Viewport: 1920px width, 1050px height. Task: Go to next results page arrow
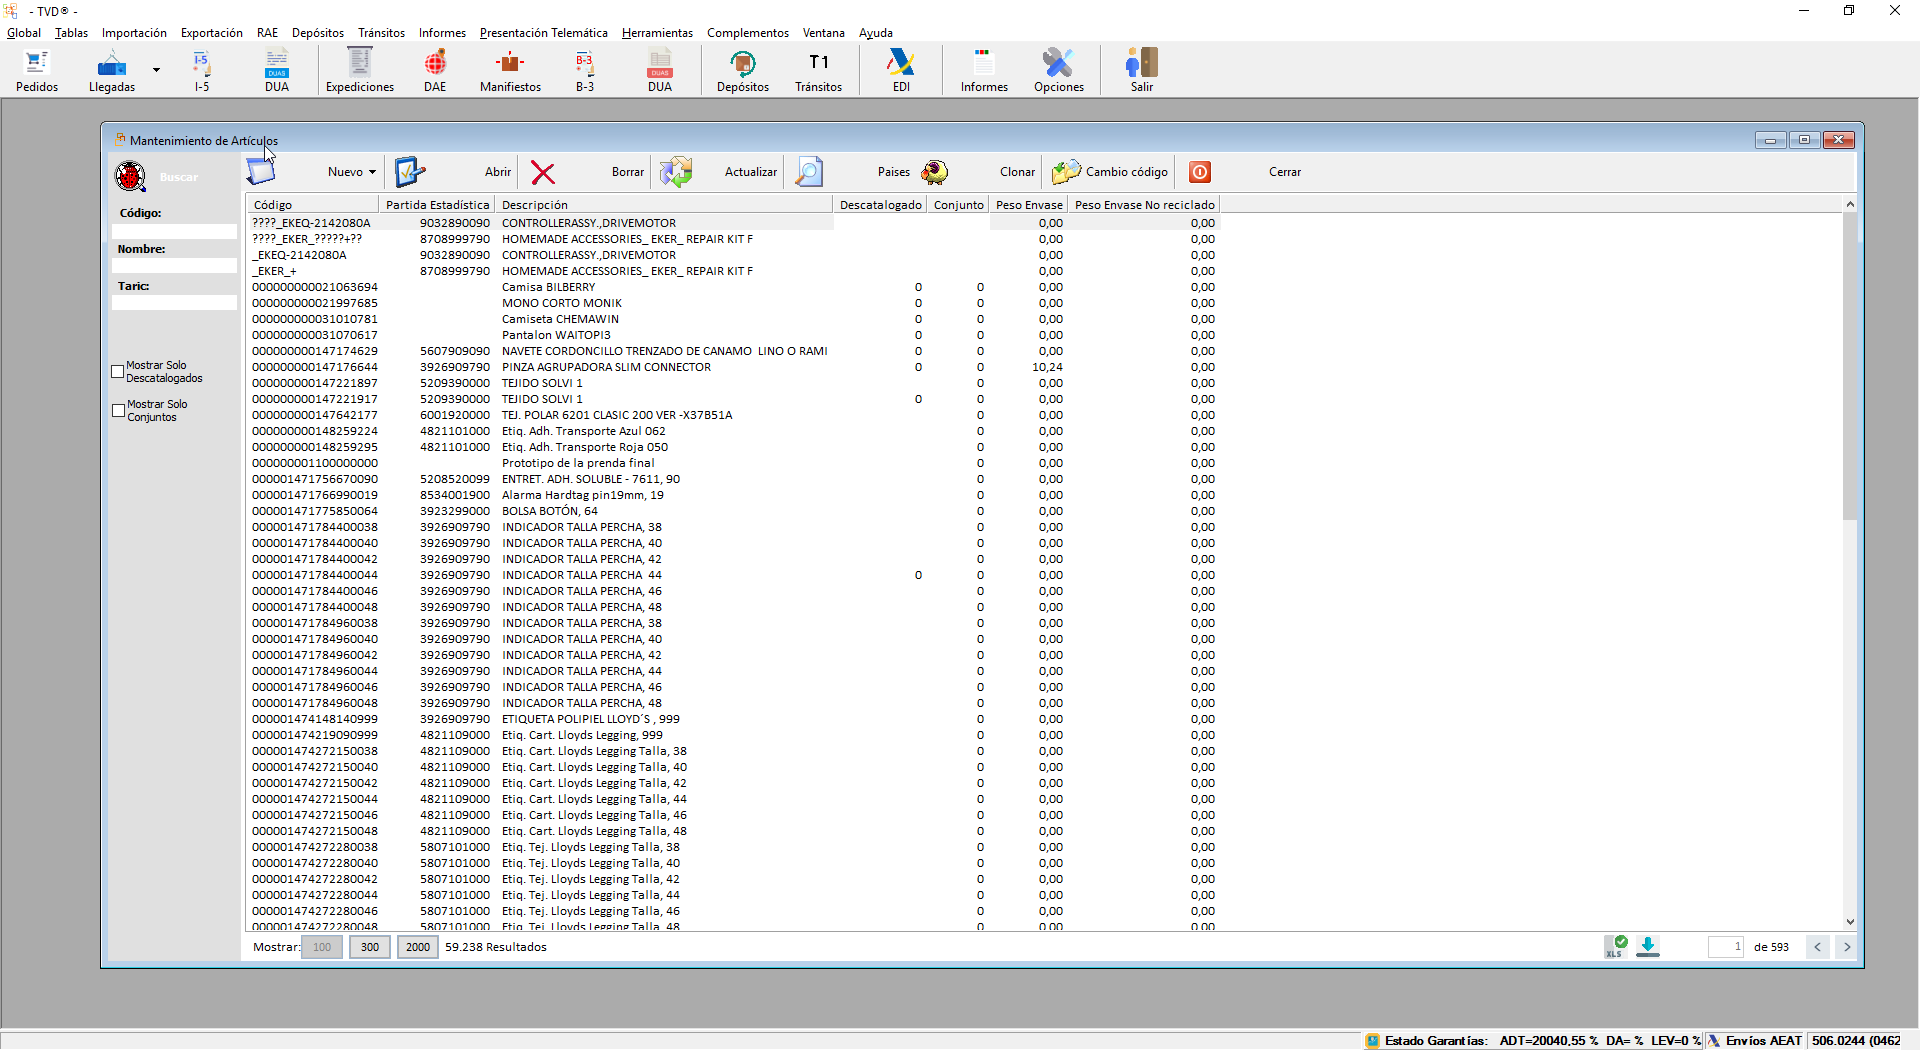1847,947
